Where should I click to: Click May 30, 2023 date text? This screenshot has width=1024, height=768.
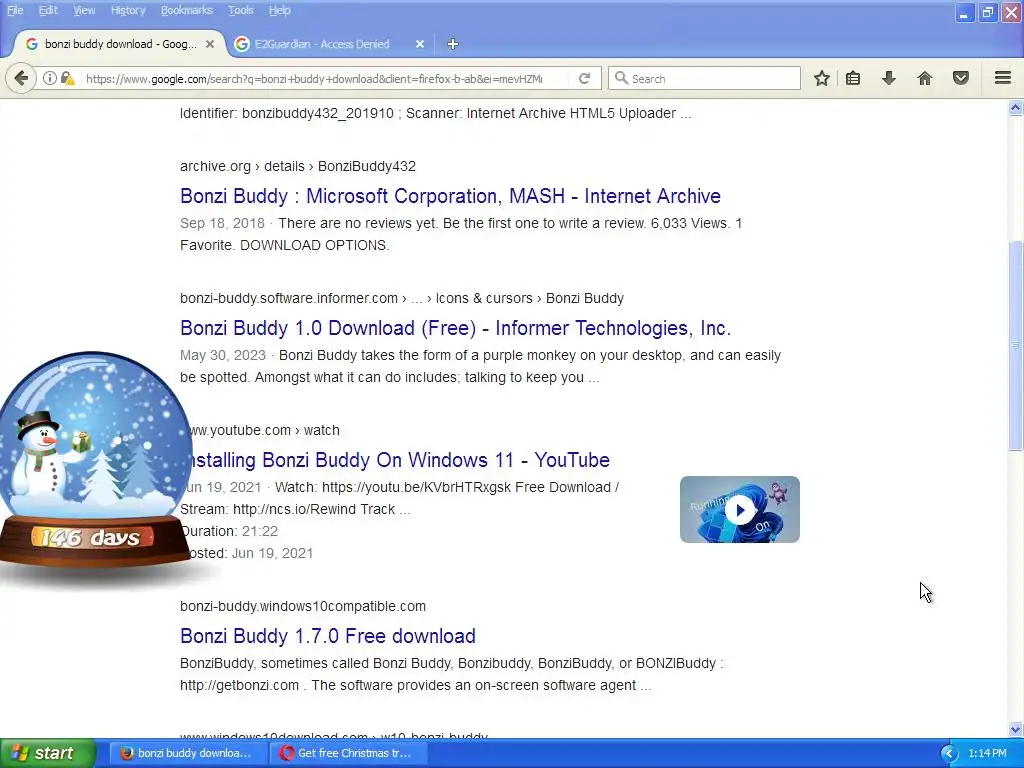pyautogui.click(x=223, y=355)
